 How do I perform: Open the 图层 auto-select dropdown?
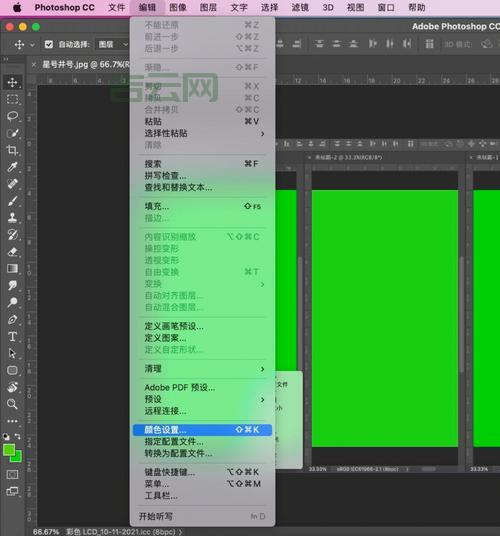tap(113, 44)
